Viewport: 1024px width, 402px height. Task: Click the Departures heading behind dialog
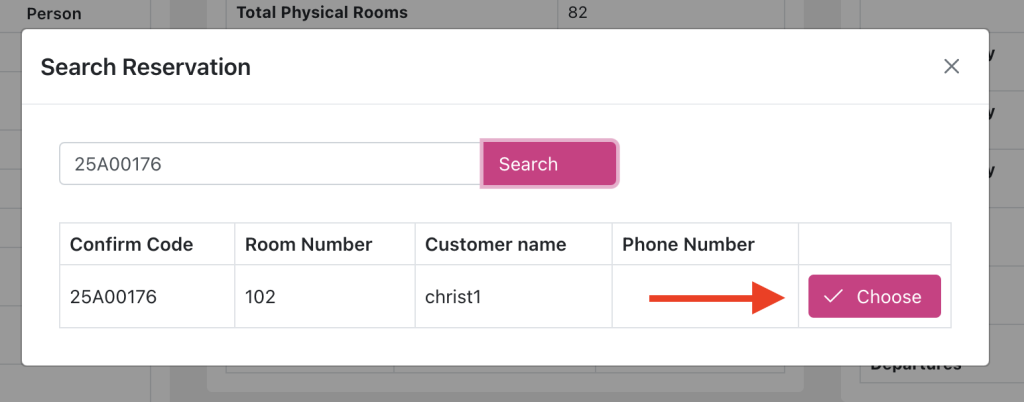[x=915, y=365]
